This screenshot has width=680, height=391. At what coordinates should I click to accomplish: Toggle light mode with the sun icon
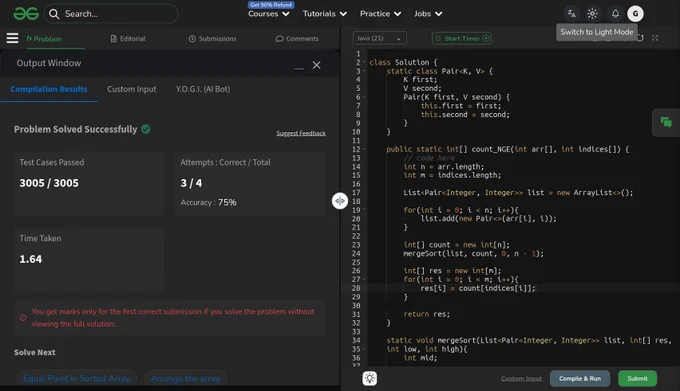pos(592,14)
